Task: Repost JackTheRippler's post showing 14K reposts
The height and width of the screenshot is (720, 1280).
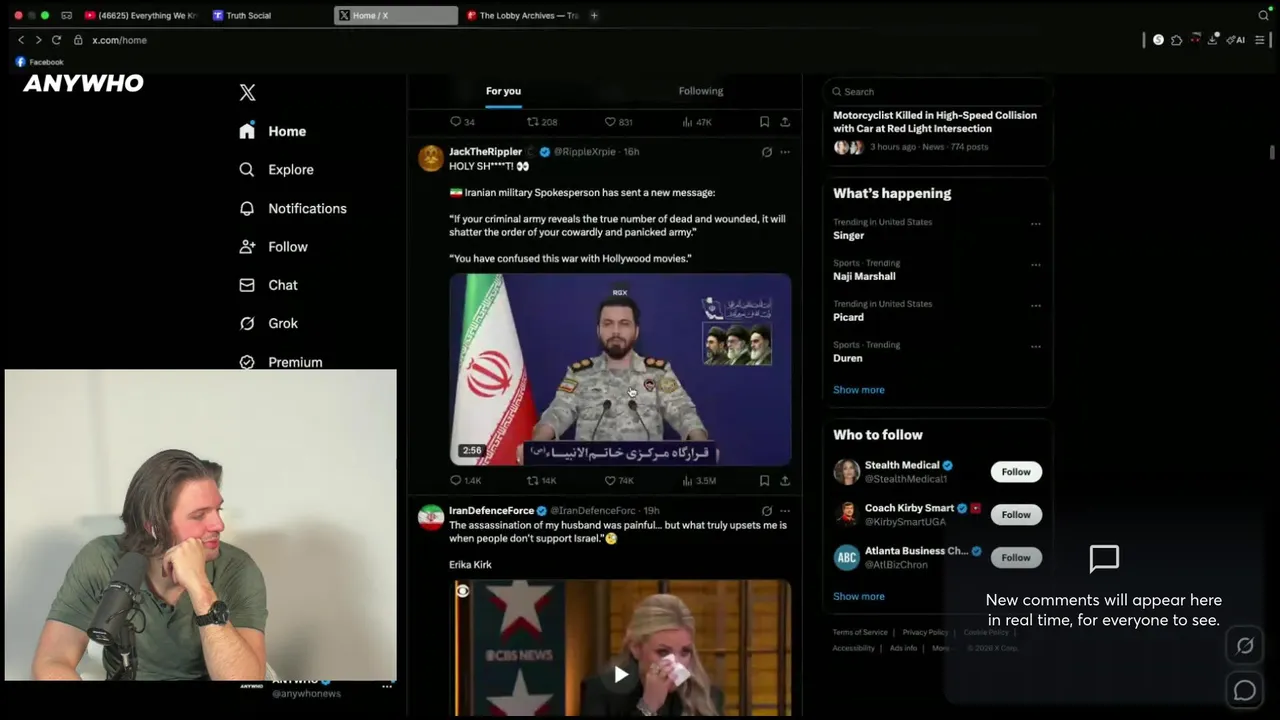Action: [x=541, y=481]
